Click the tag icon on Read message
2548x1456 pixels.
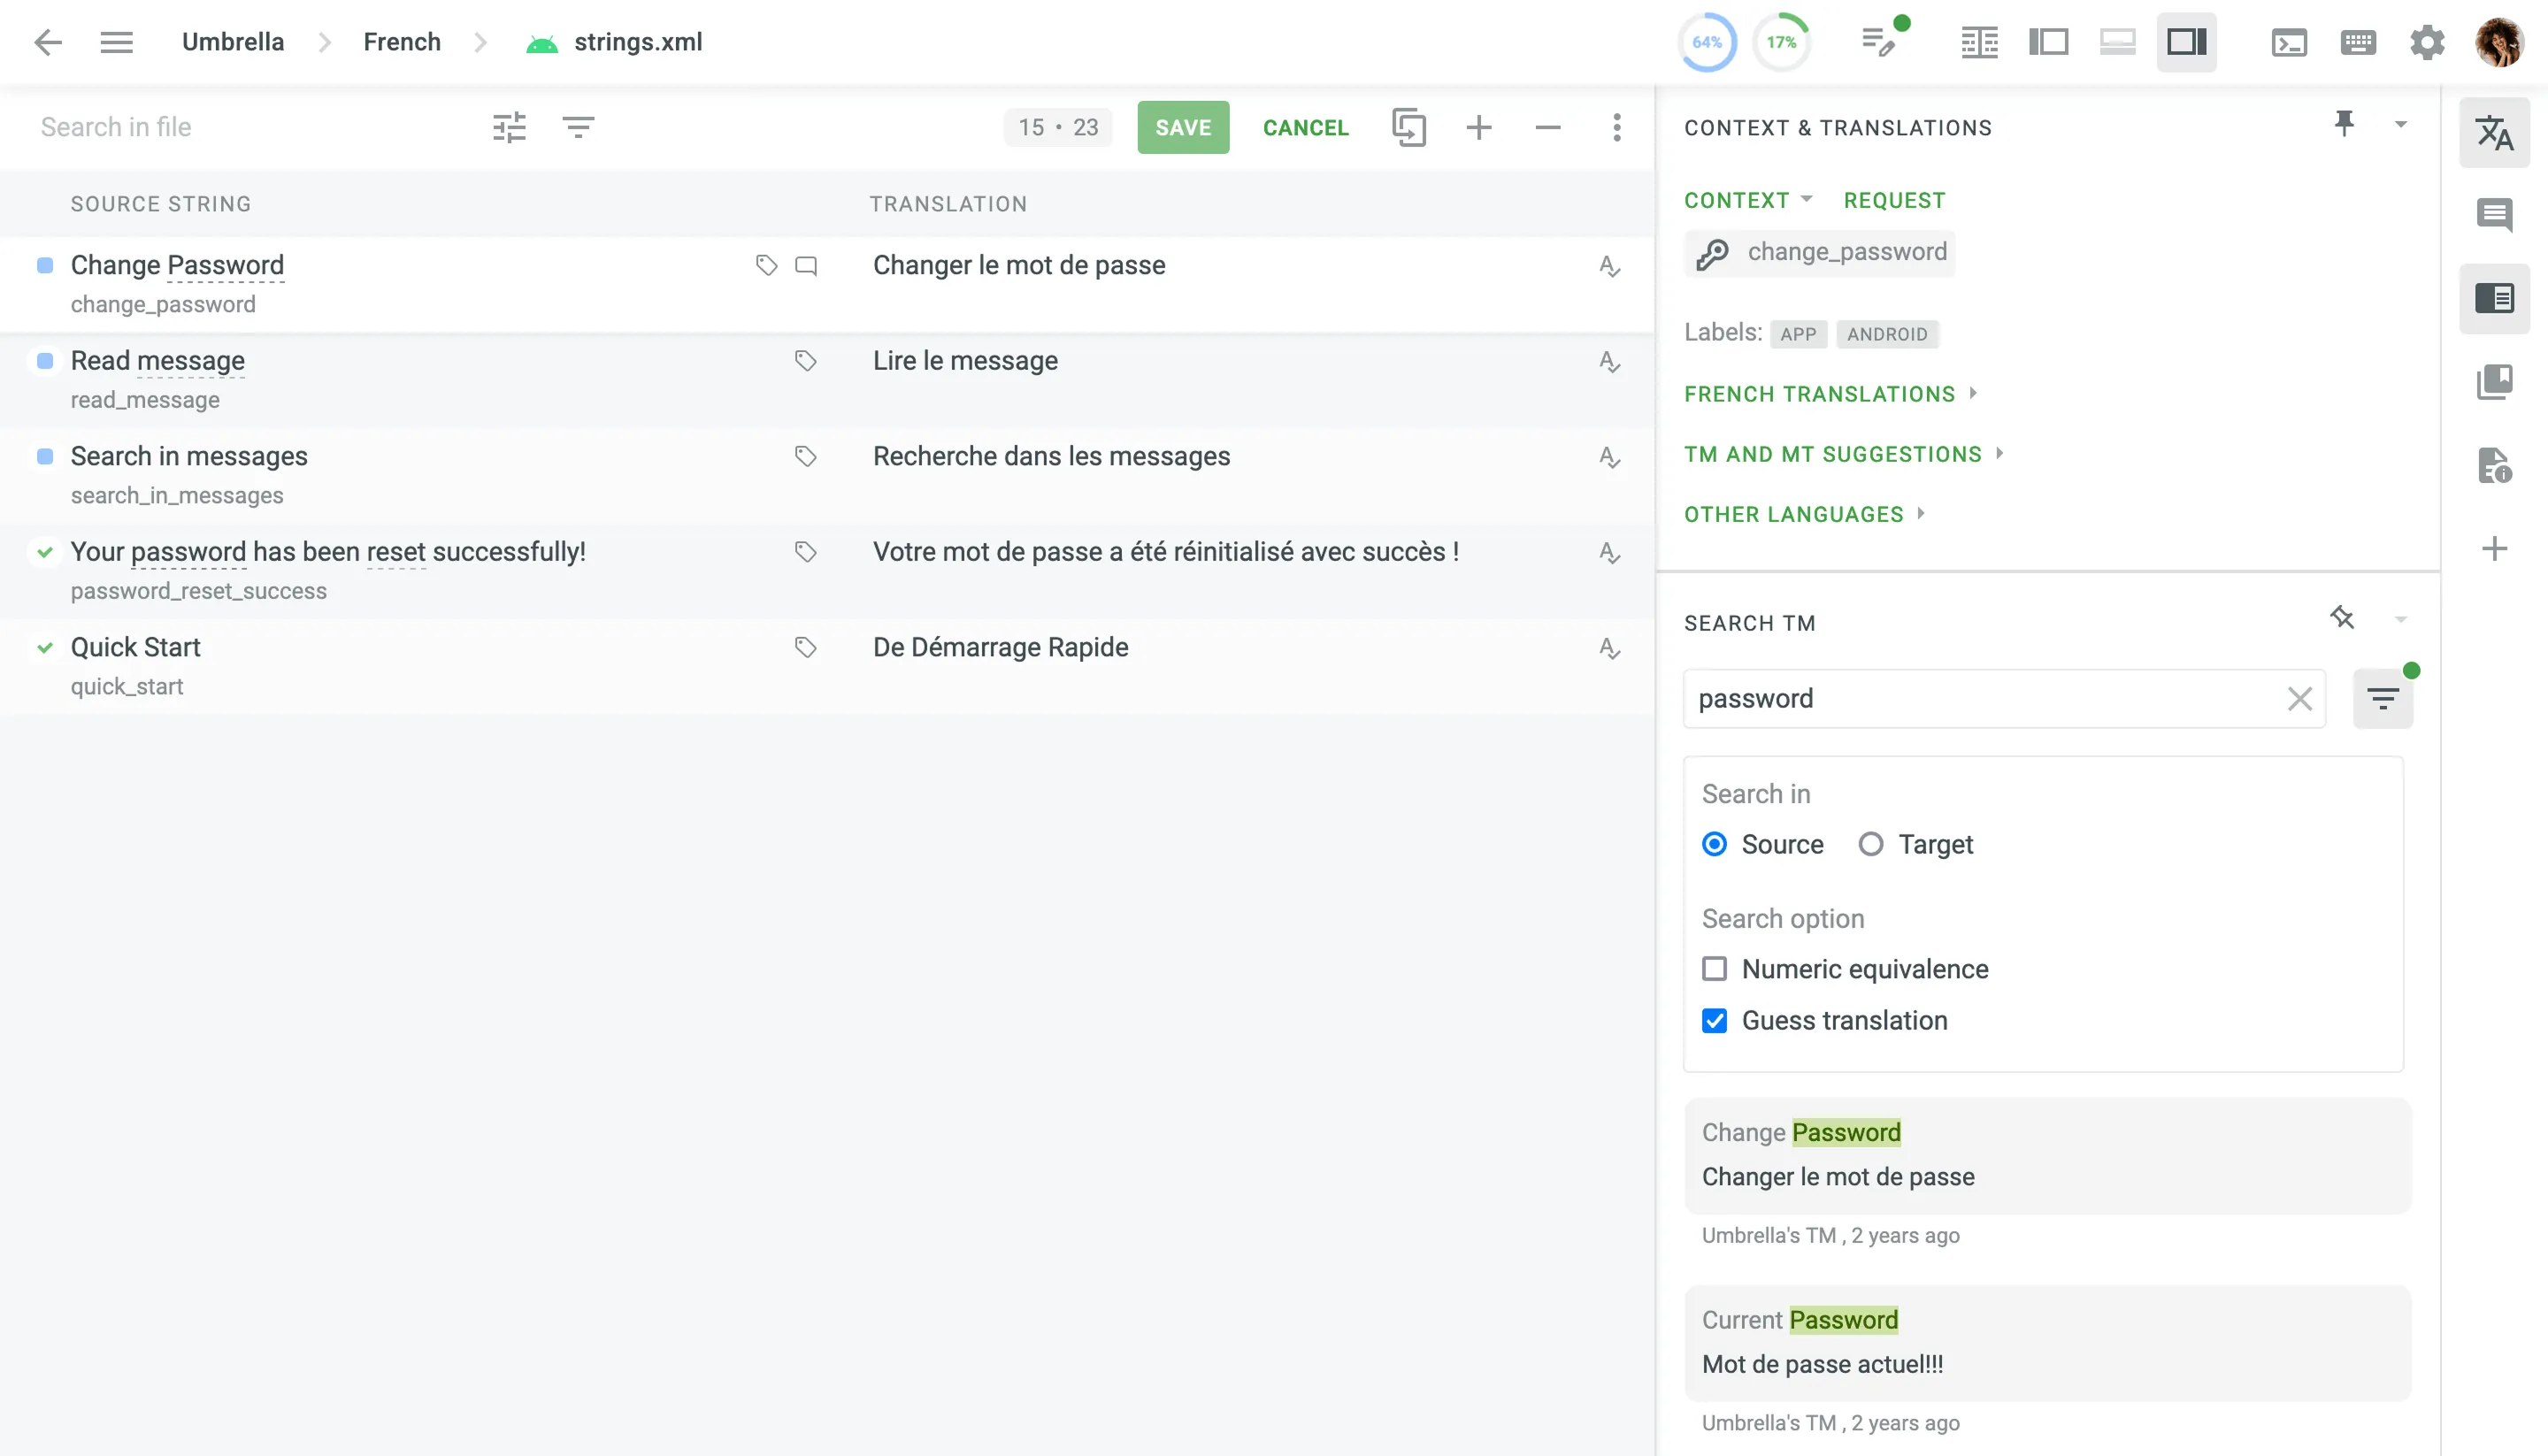tap(805, 361)
